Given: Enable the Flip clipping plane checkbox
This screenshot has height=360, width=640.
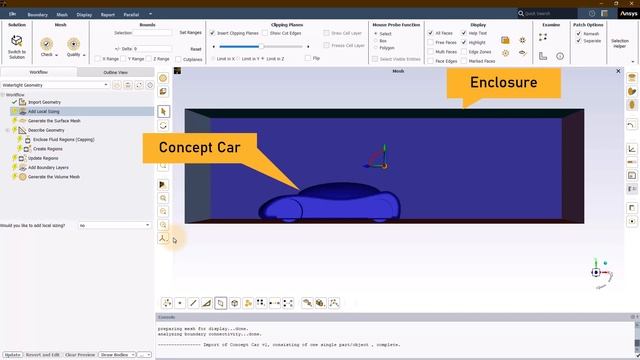Looking at the screenshot, I should 308,58.
